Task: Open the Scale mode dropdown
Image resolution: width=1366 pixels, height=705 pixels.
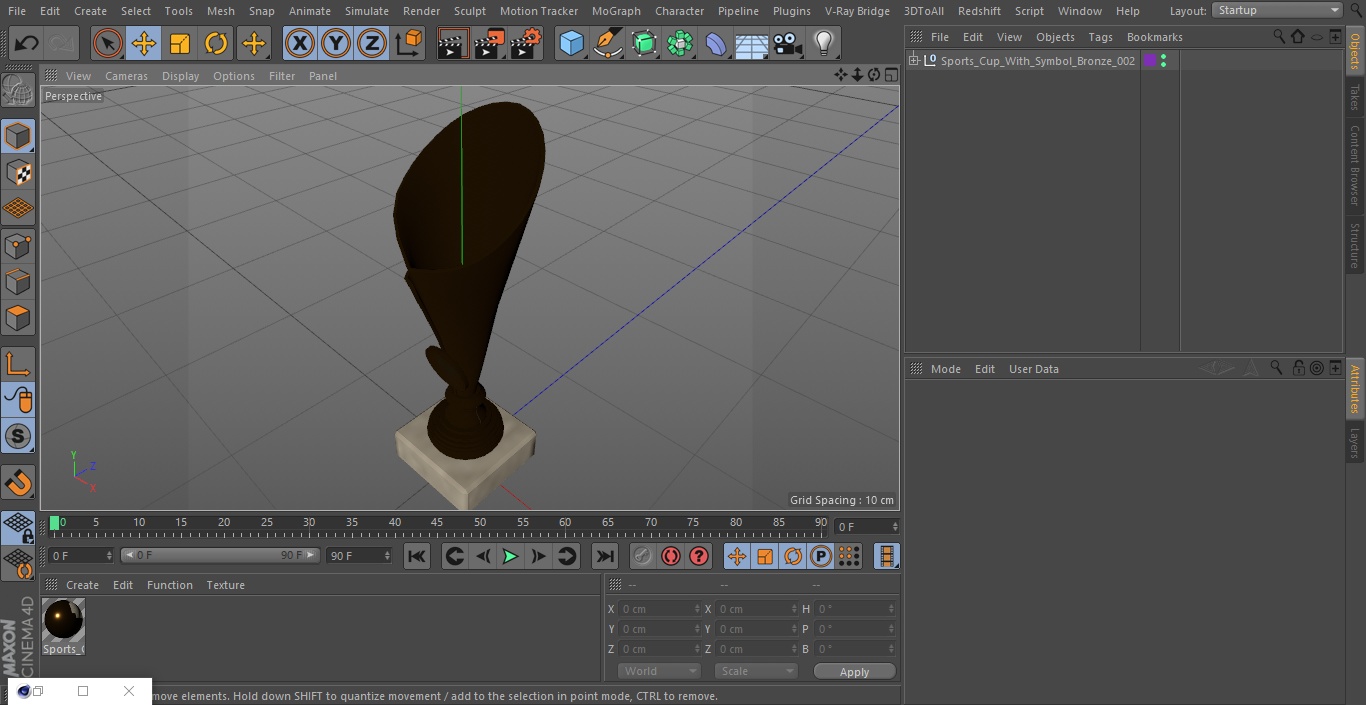Action: click(x=756, y=671)
